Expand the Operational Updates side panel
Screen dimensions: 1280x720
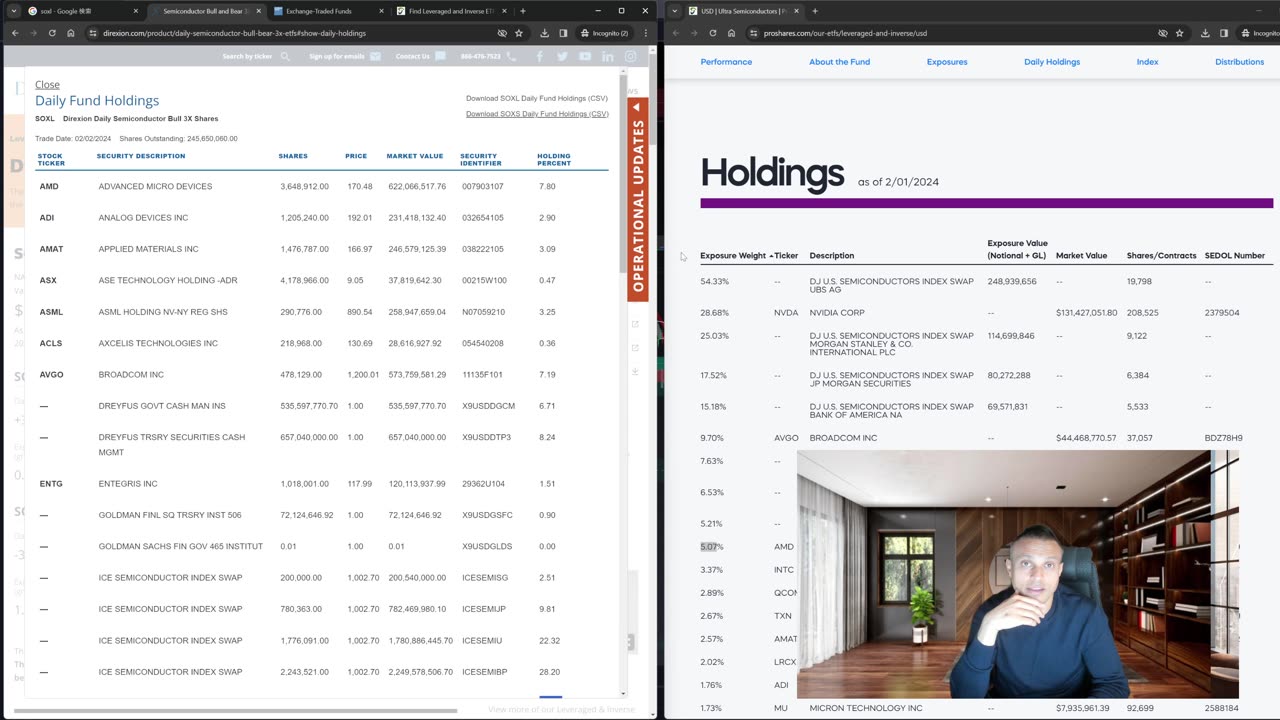click(637, 199)
